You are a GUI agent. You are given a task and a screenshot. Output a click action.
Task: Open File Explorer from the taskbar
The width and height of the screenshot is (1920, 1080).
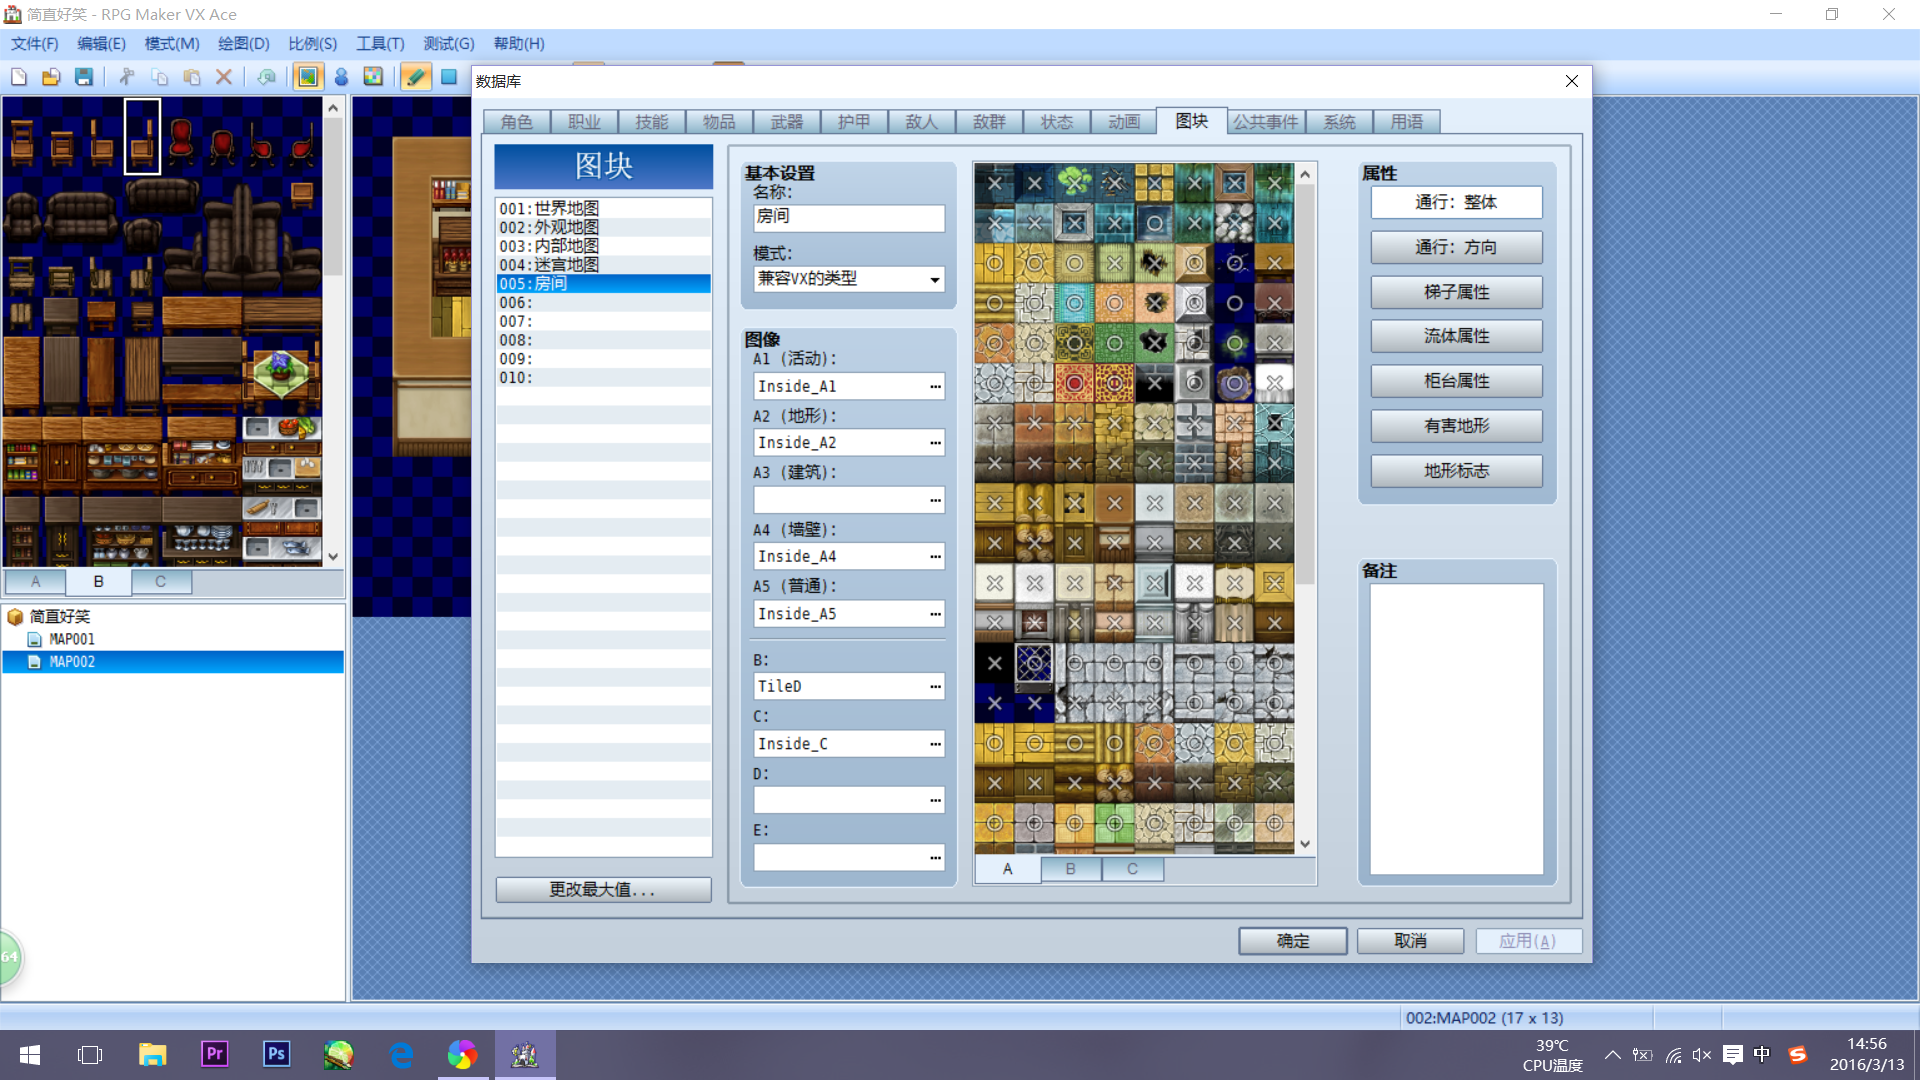pyautogui.click(x=152, y=1054)
